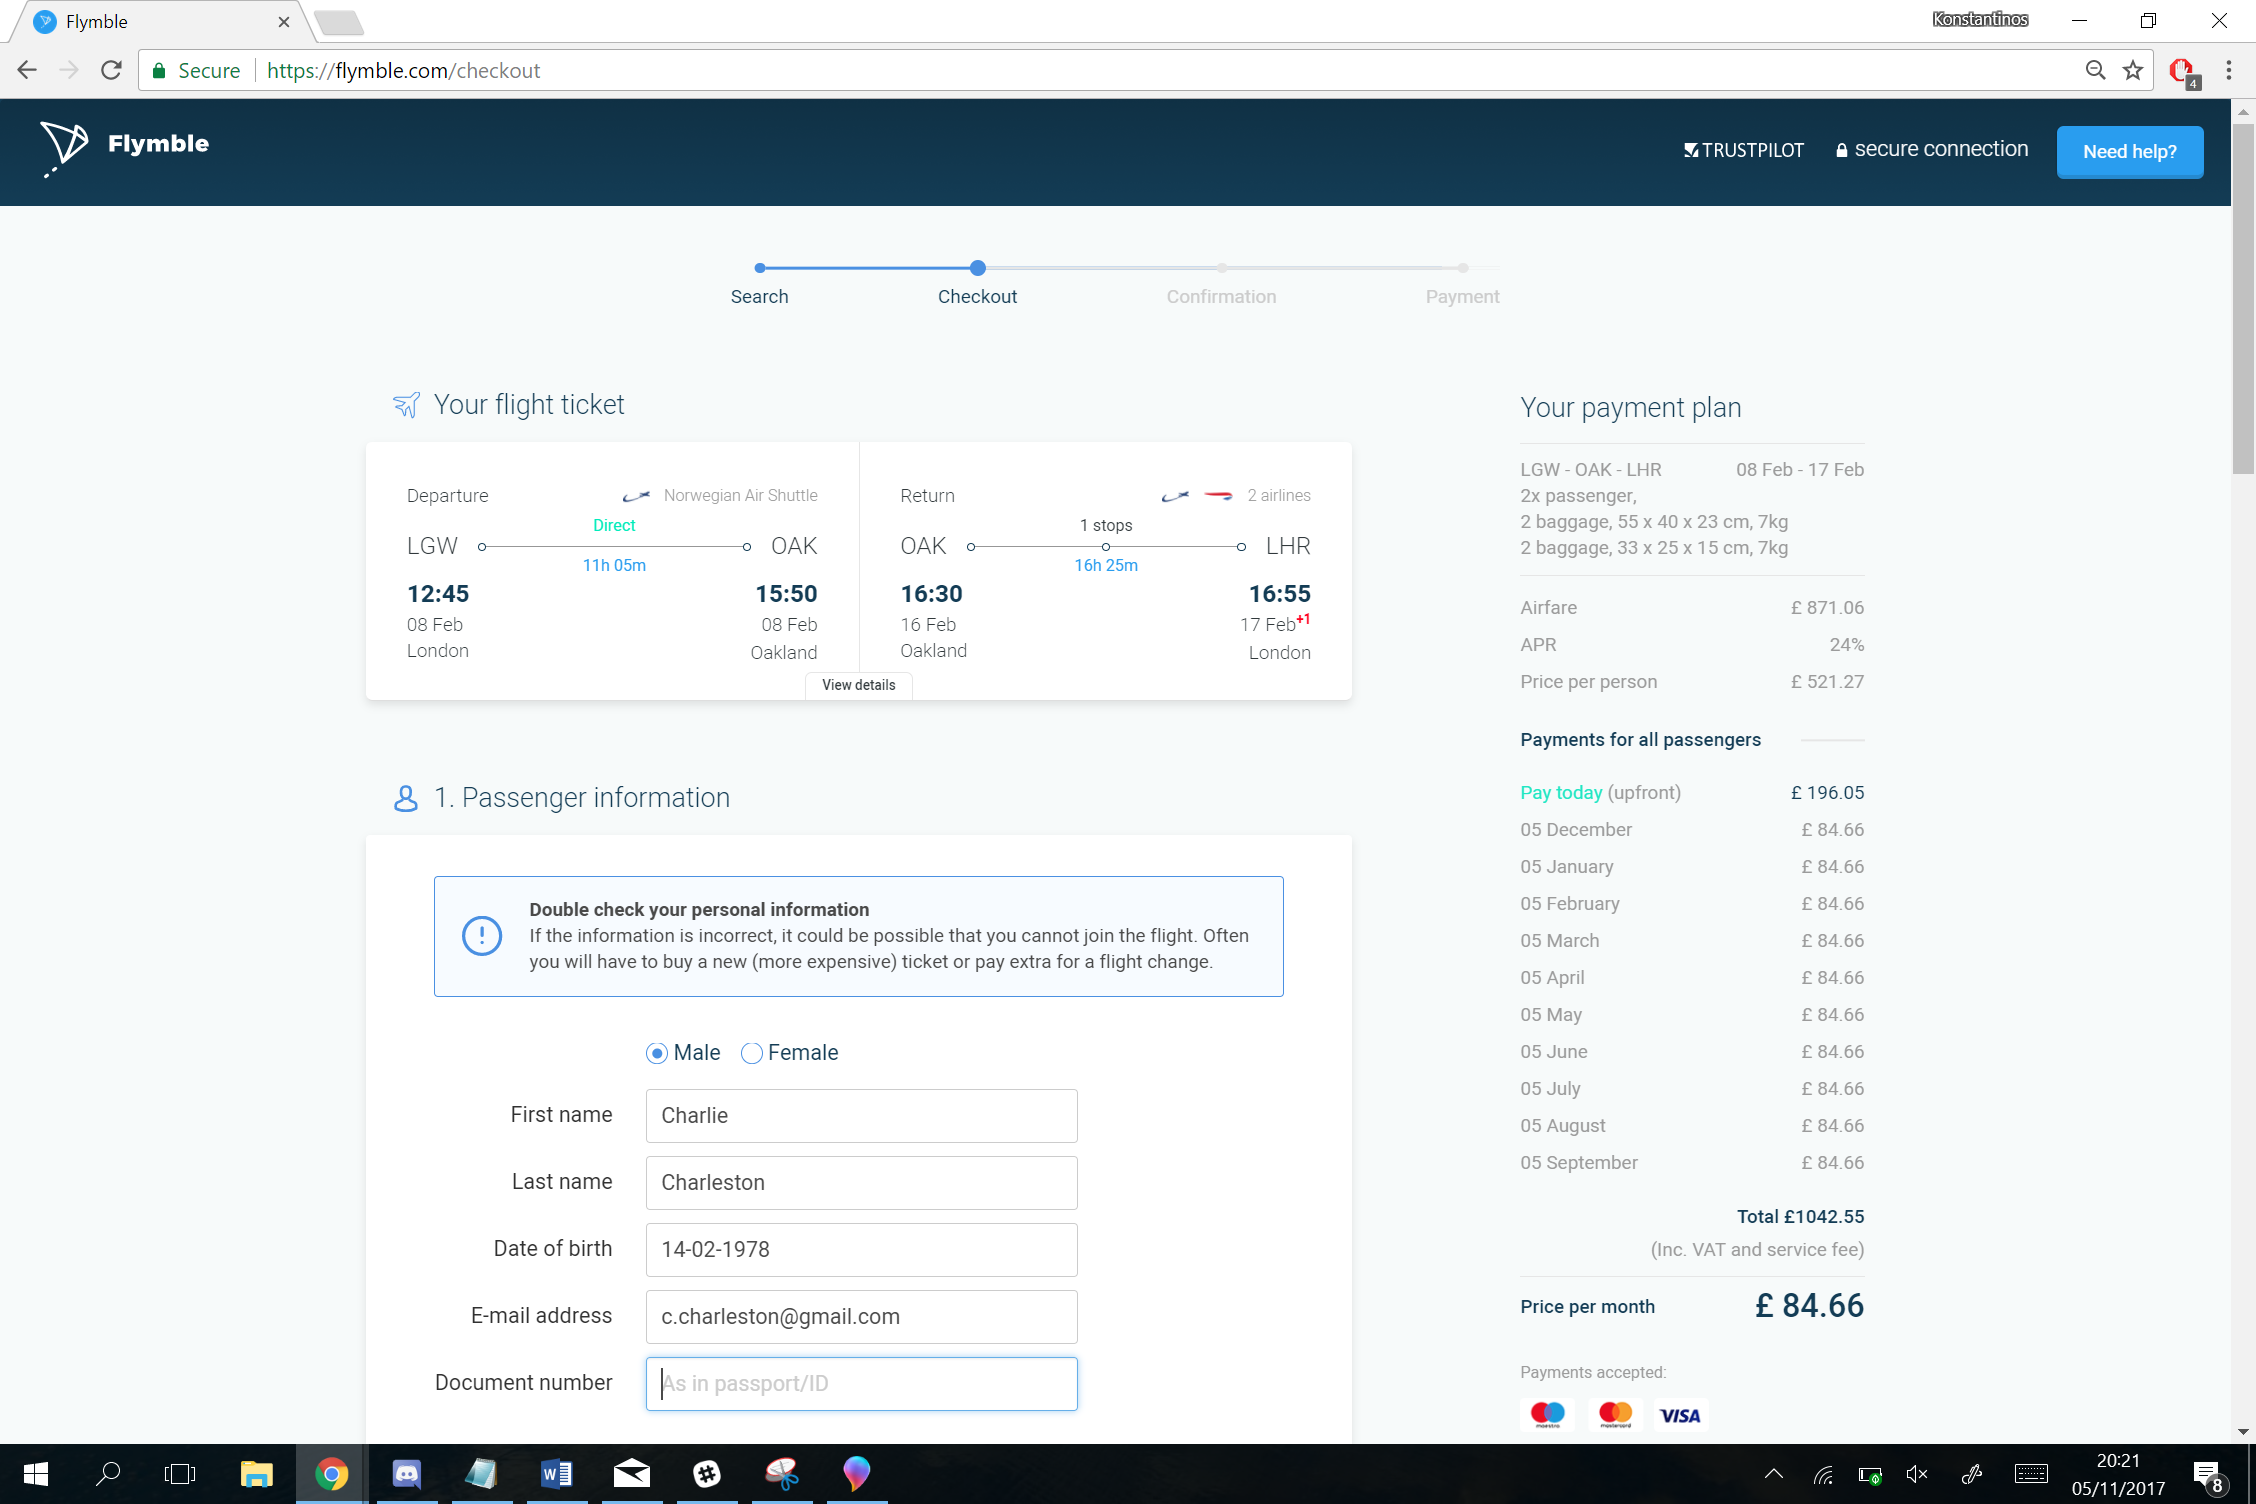Viewport: 2256px width, 1504px height.
Task: Click the green secure padlock icon
Action: pyautogui.click(x=158, y=70)
